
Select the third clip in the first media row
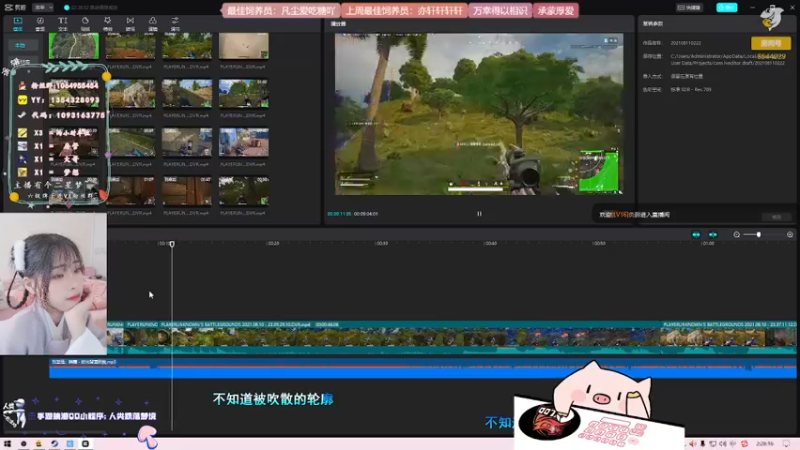pos(187,46)
